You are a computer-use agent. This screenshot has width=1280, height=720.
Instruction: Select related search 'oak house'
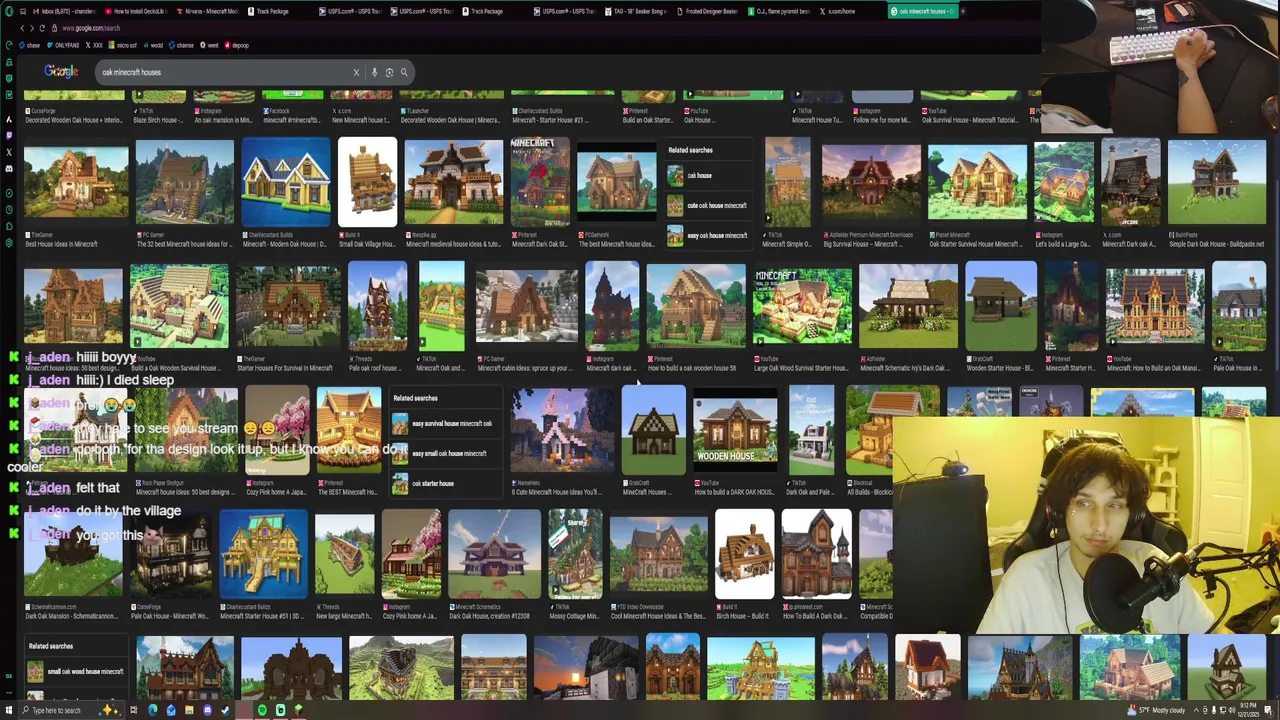click(x=707, y=176)
